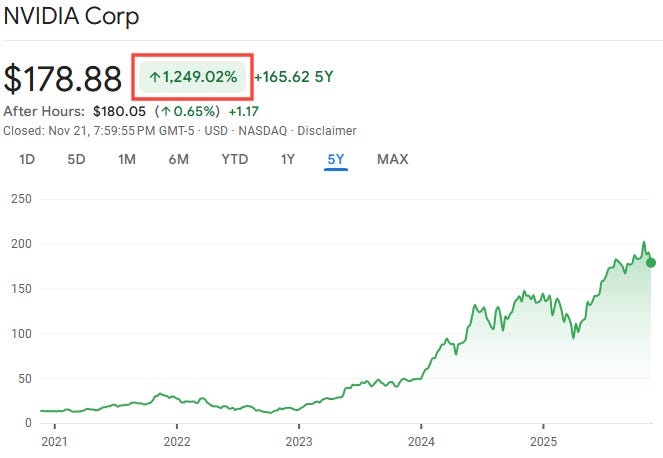This screenshot has height=458, width=663.
Task: Open the Disclaimer link
Action: point(327,131)
